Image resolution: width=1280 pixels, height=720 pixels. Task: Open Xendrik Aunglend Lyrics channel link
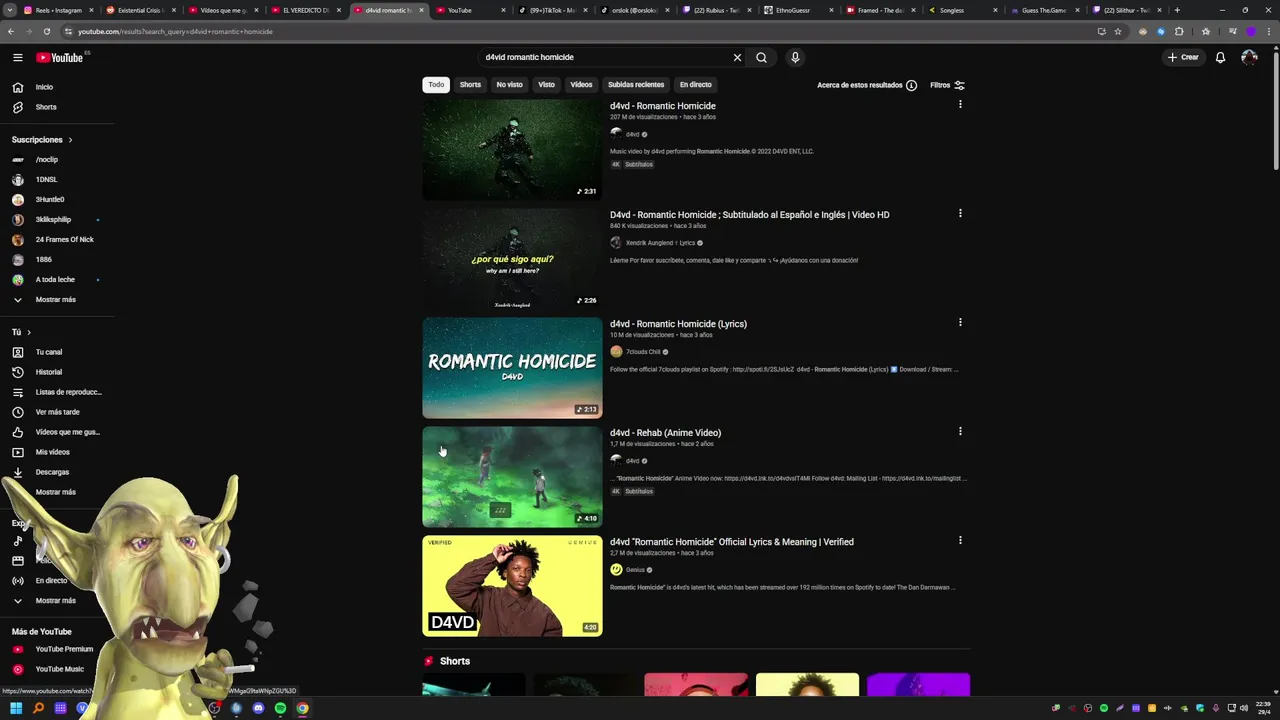(660, 243)
